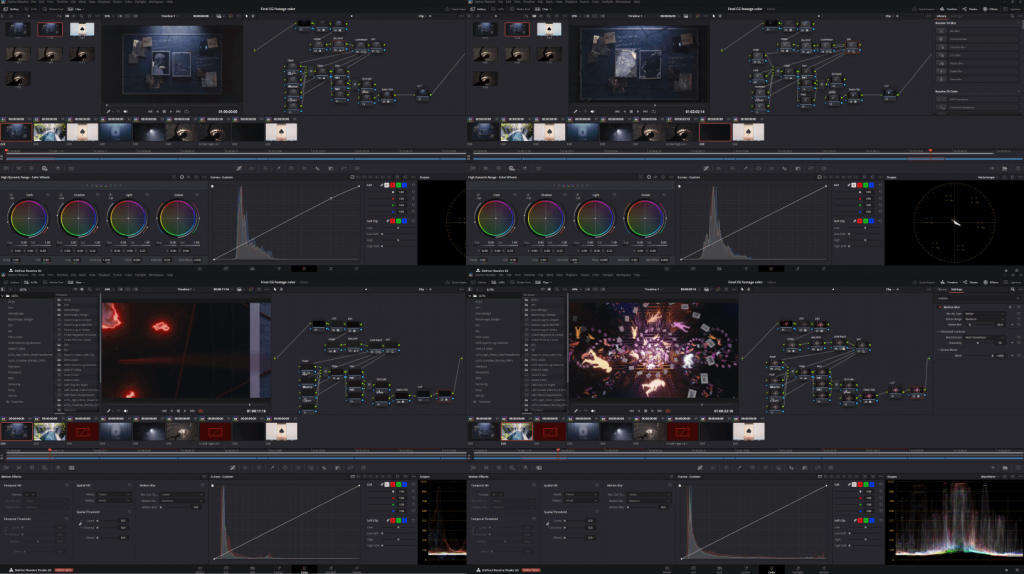Select the ace of spades clip thumbnail under the 01:00:00:00 viewer

tap(281, 131)
